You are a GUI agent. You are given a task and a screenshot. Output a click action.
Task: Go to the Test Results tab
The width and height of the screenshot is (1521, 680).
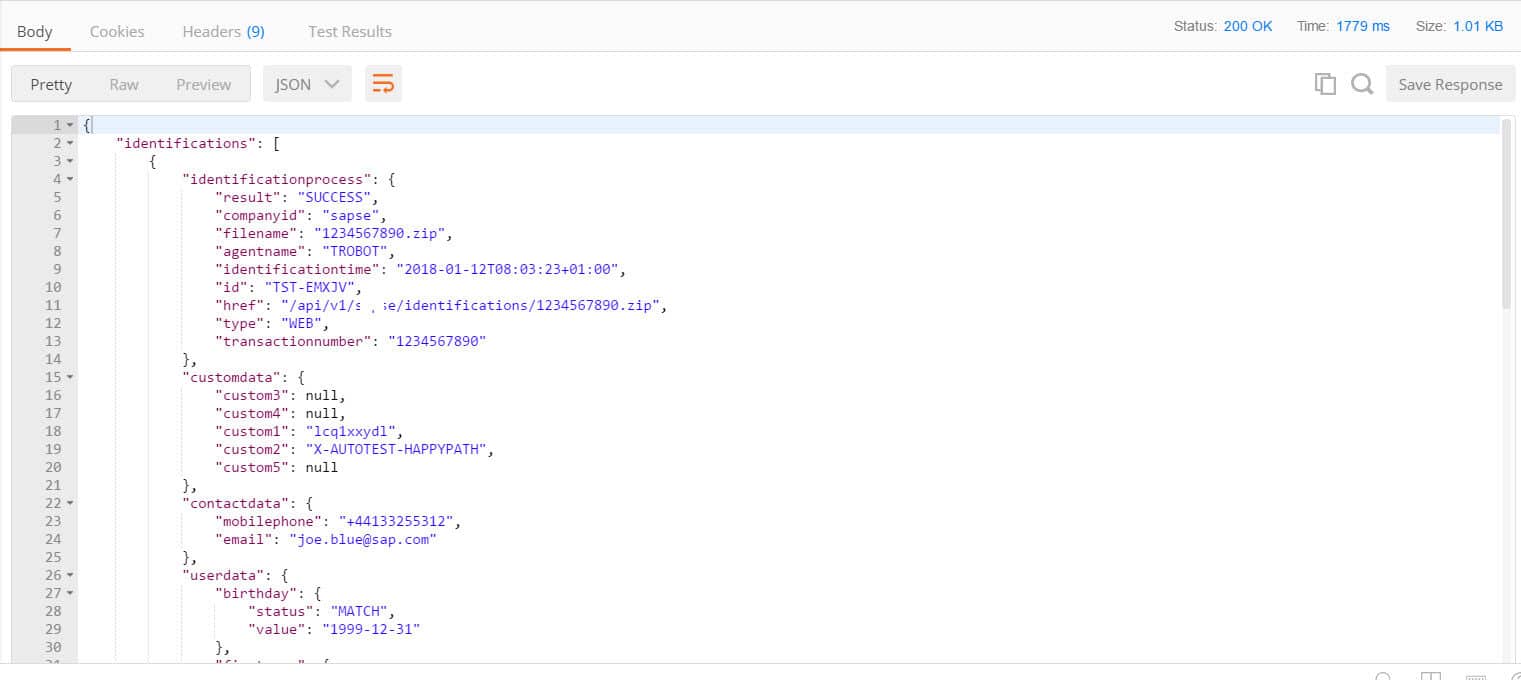click(350, 31)
